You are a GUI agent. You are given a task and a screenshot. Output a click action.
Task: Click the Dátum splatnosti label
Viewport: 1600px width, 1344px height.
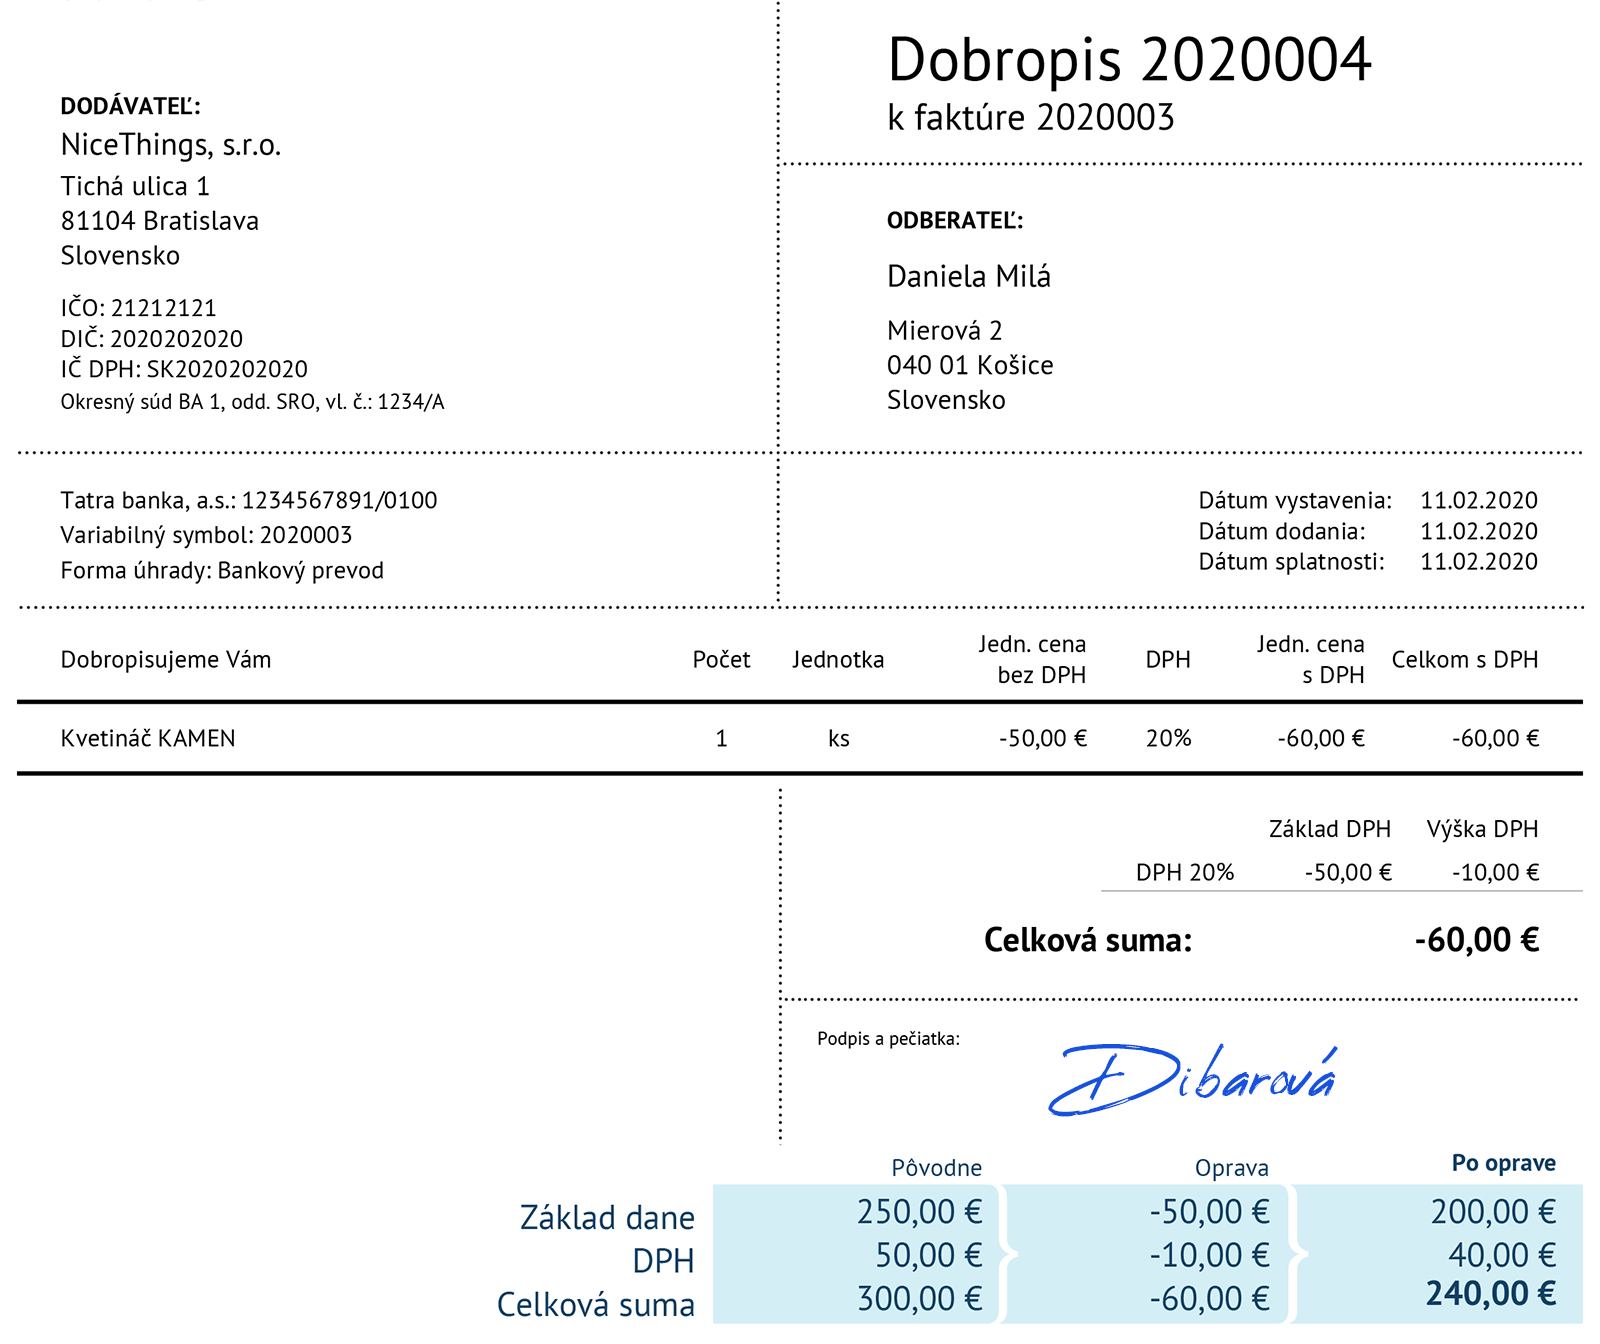[x=1291, y=562]
